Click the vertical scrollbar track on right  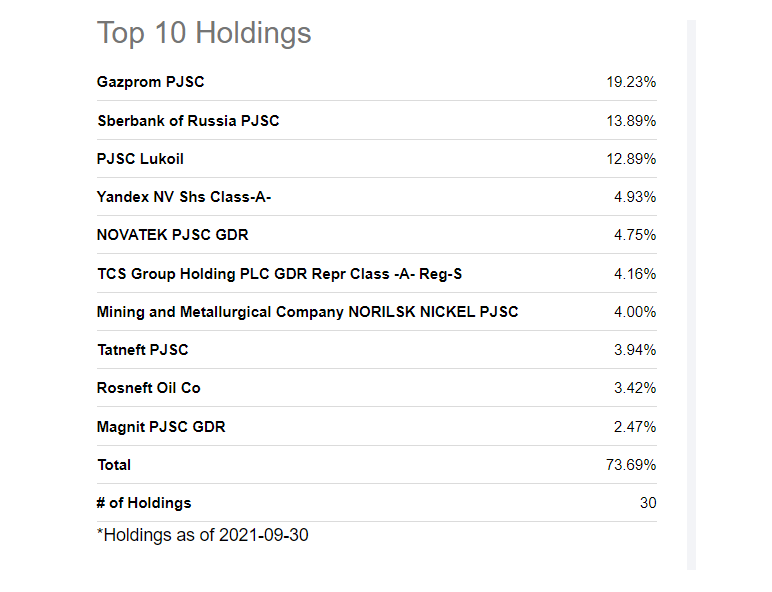(691, 295)
